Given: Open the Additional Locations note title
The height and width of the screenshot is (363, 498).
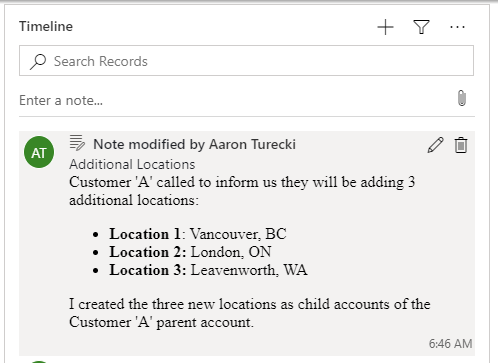Looking at the screenshot, I should click(132, 164).
